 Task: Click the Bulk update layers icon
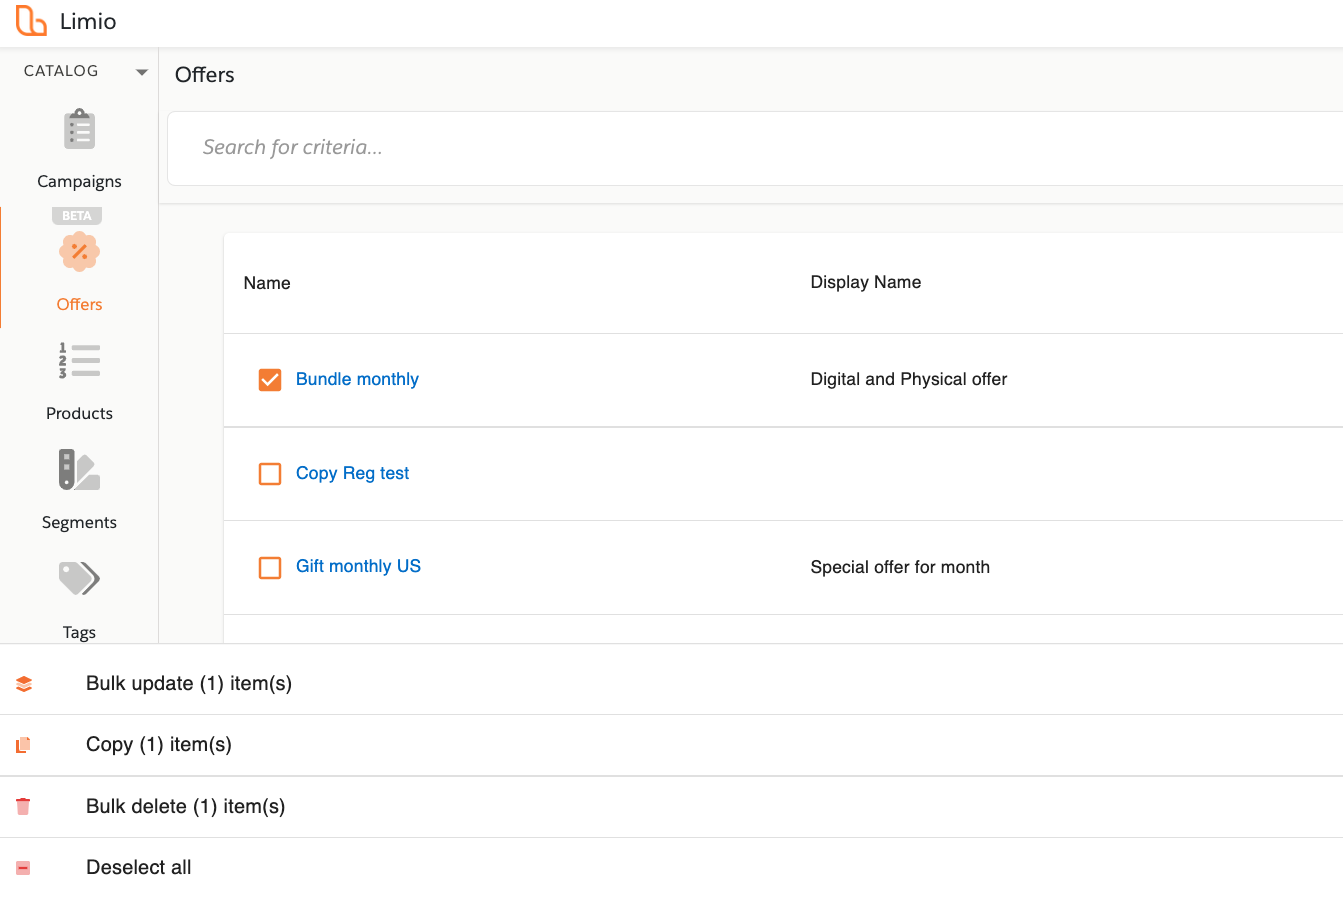pyautogui.click(x=24, y=684)
